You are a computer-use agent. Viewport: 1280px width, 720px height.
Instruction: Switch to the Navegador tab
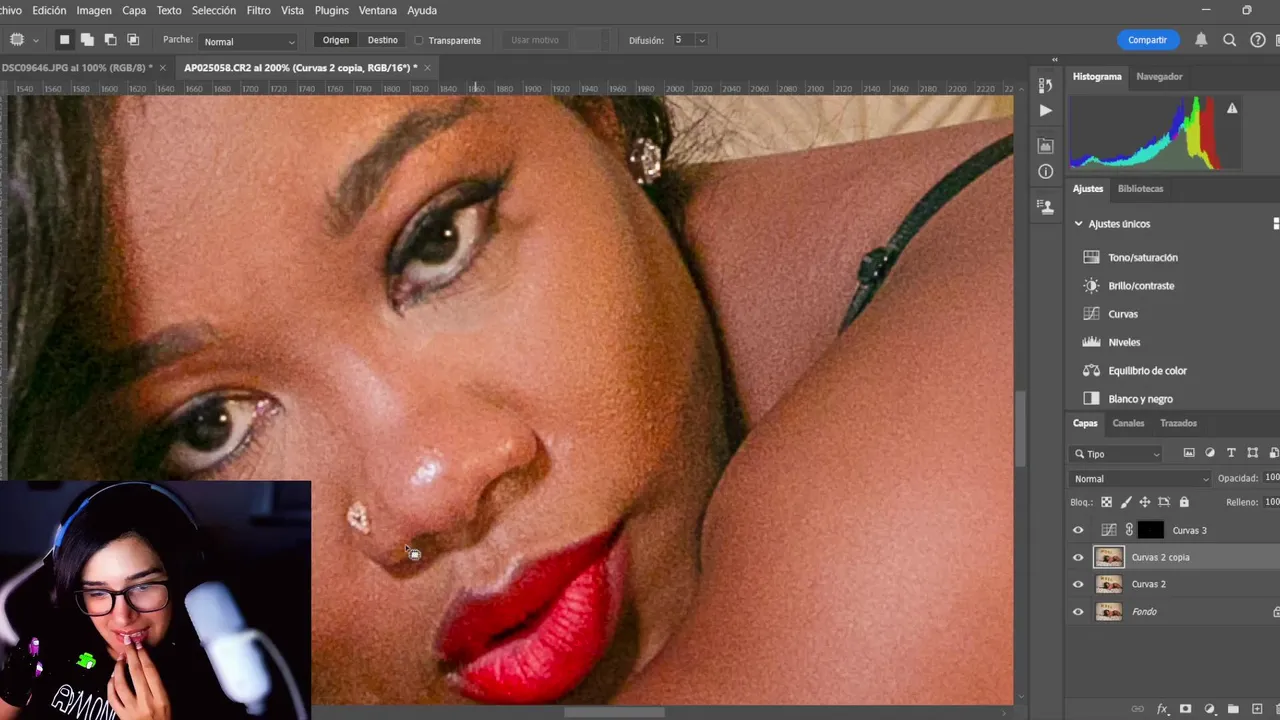pos(1159,76)
